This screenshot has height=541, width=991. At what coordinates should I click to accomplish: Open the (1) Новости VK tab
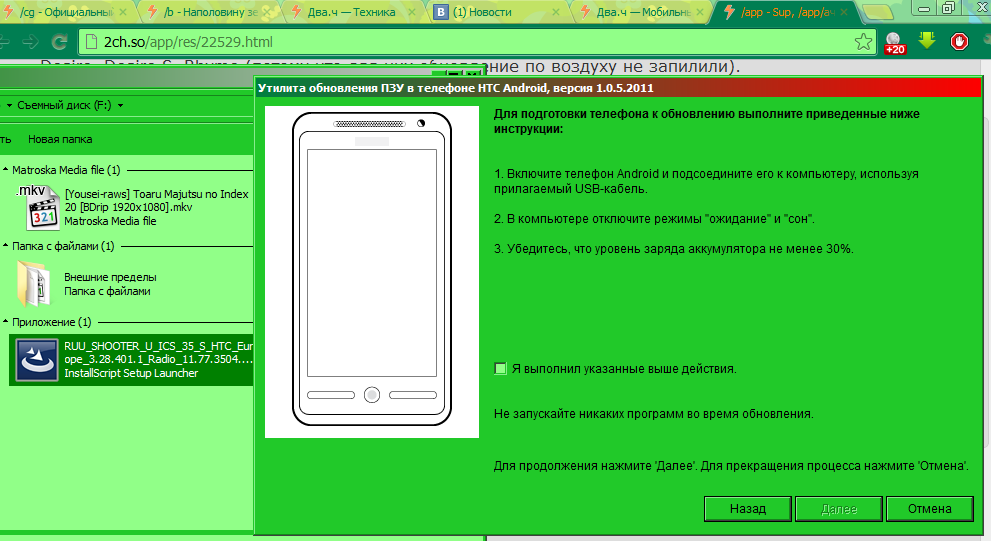coord(496,11)
